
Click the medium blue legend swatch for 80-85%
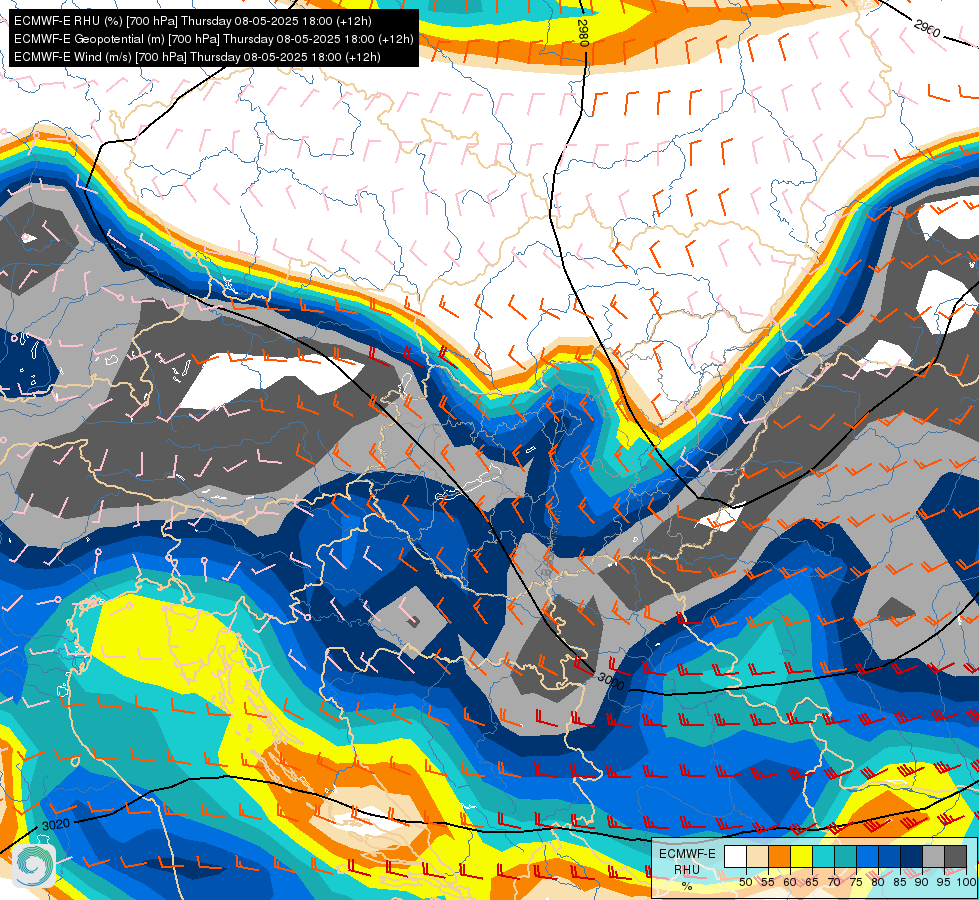[889, 856]
